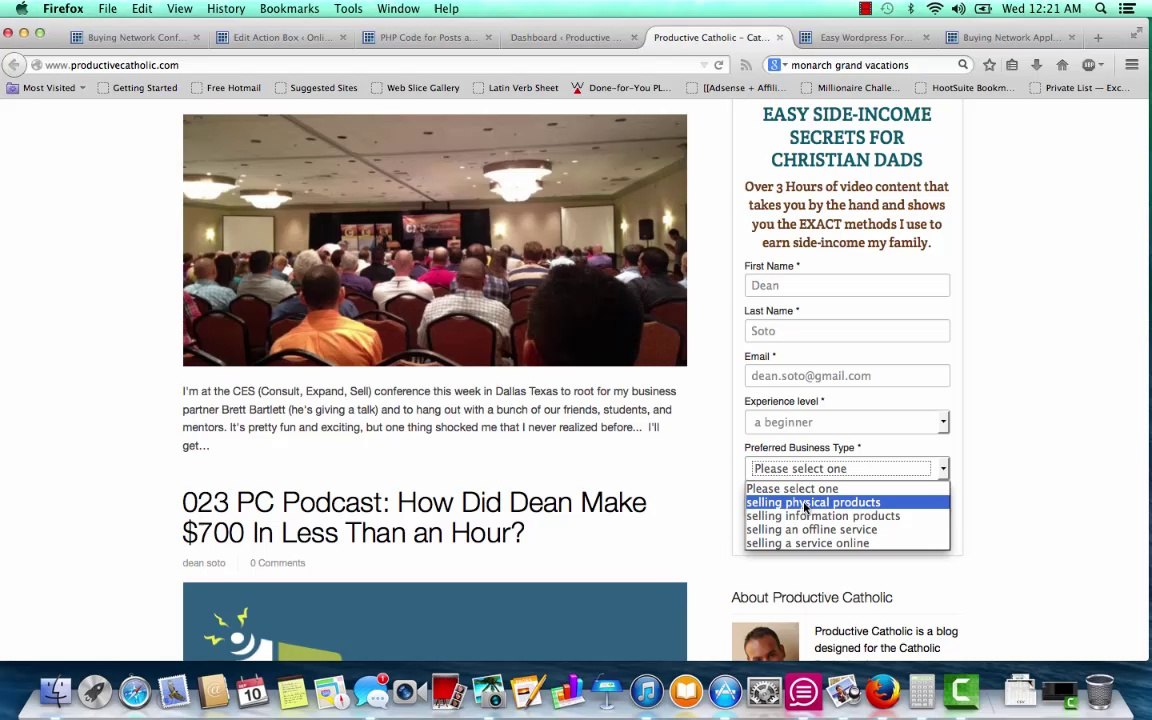Close the 'Productive Catholic' active tab
The width and height of the screenshot is (1152, 720).
point(780,37)
